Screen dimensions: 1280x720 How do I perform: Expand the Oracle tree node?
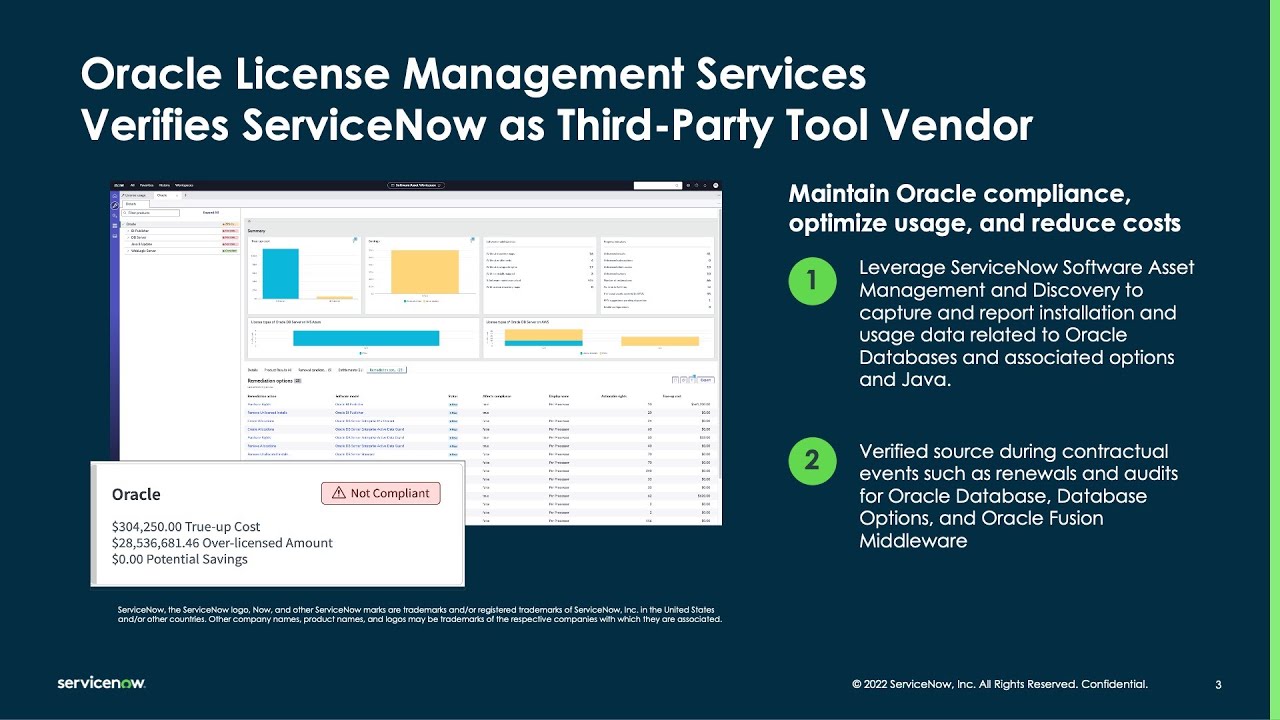[123, 224]
